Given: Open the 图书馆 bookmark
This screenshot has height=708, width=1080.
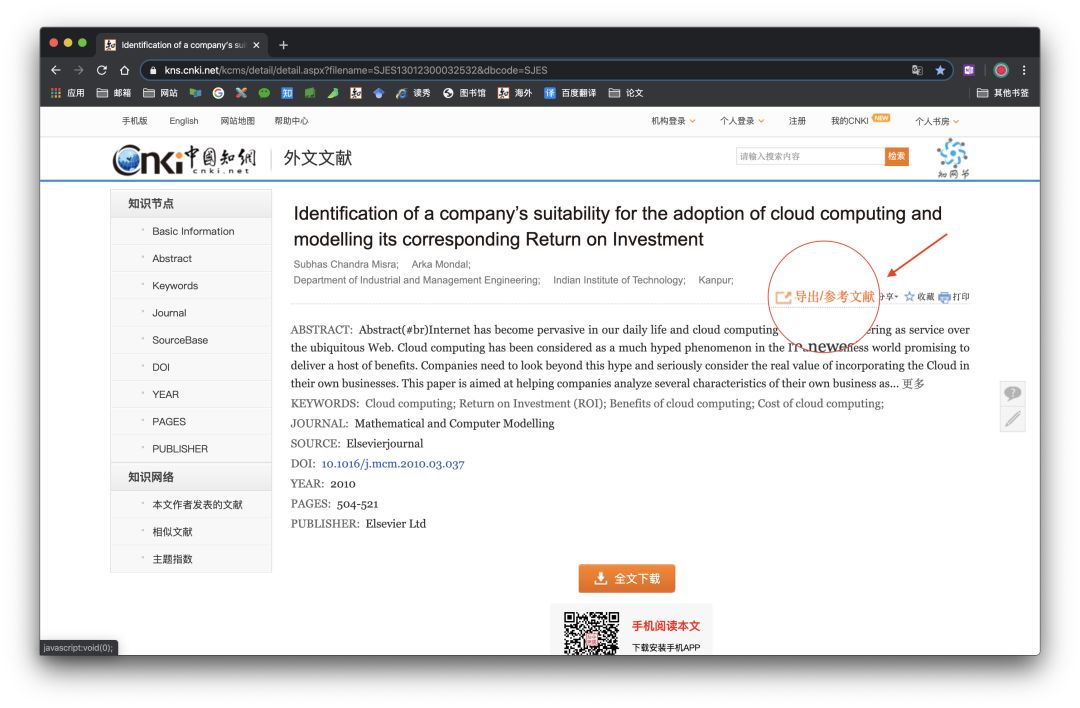Looking at the screenshot, I should pyautogui.click(x=464, y=93).
